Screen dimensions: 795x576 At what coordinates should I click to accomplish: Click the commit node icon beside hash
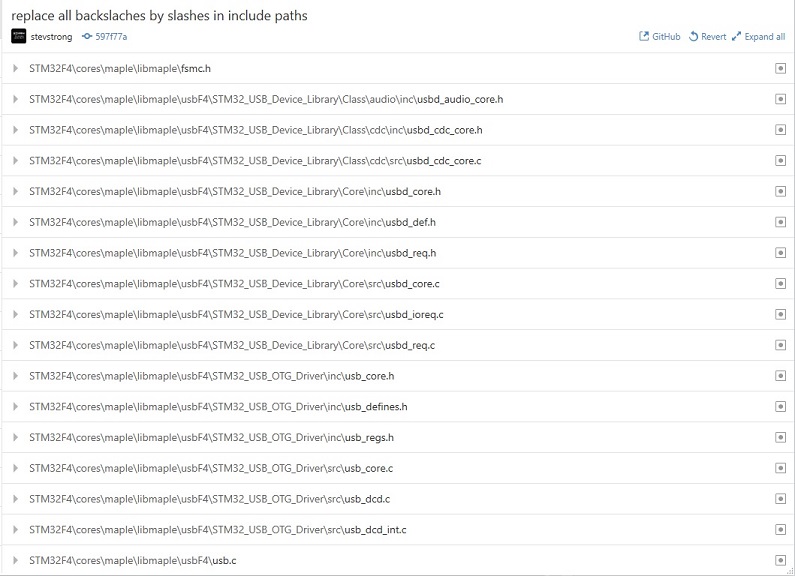point(87,37)
